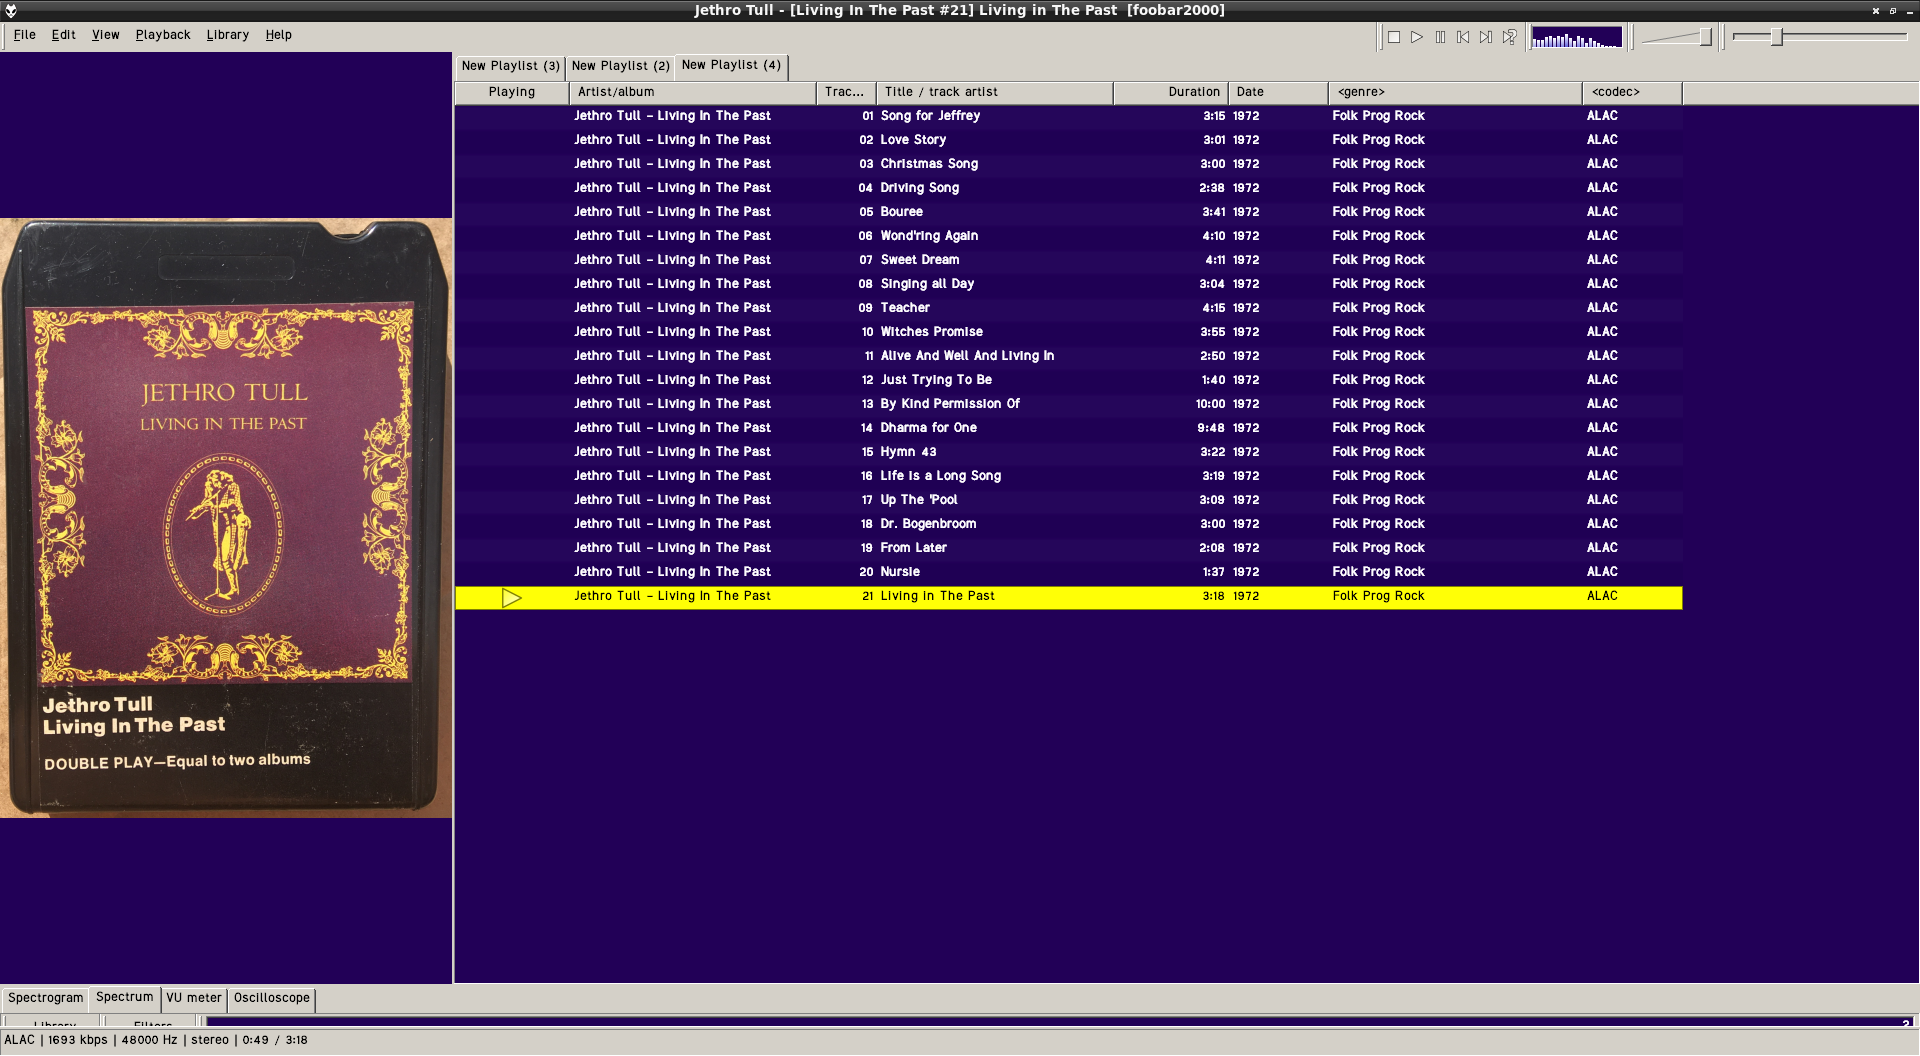Select track 04 Driving Song

(x=1068, y=188)
